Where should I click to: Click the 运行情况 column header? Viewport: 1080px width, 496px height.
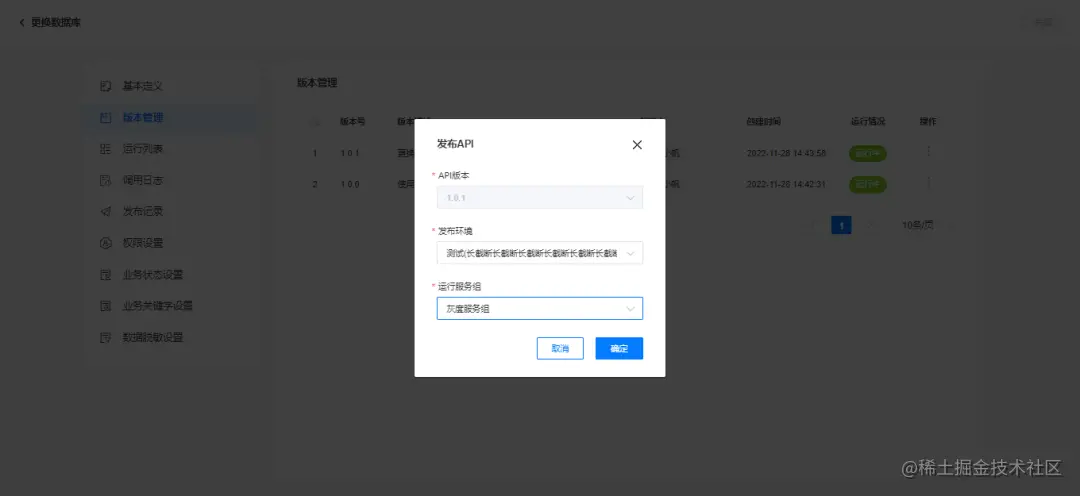click(868, 121)
